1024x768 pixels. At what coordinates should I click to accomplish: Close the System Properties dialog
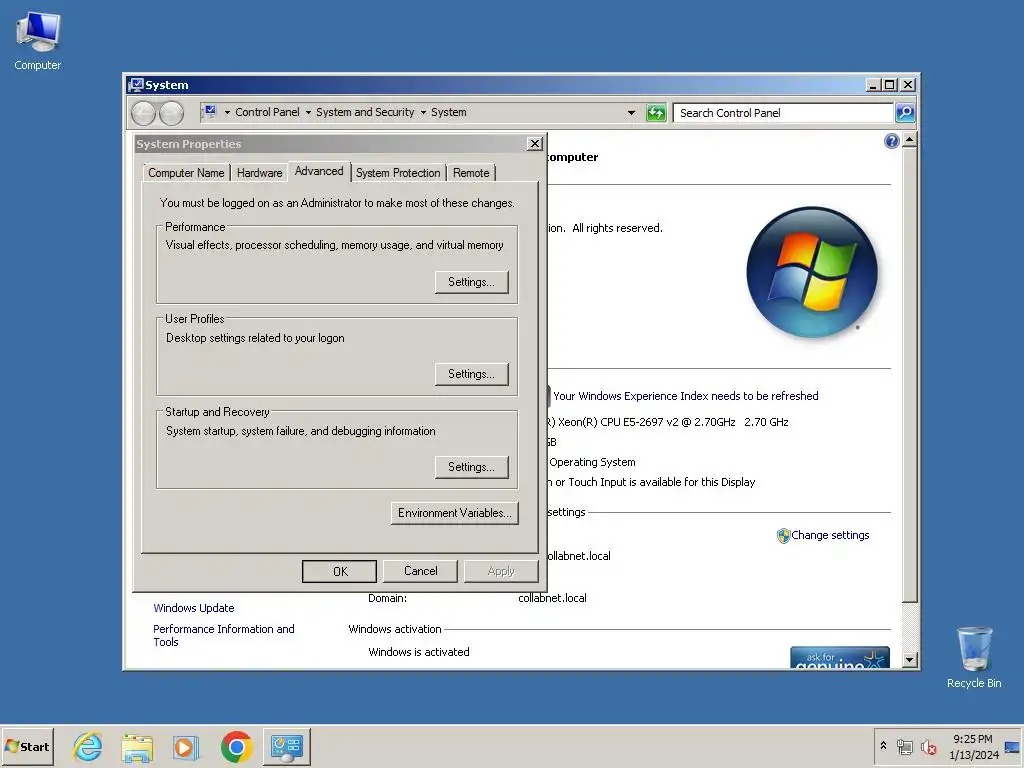coord(535,144)
